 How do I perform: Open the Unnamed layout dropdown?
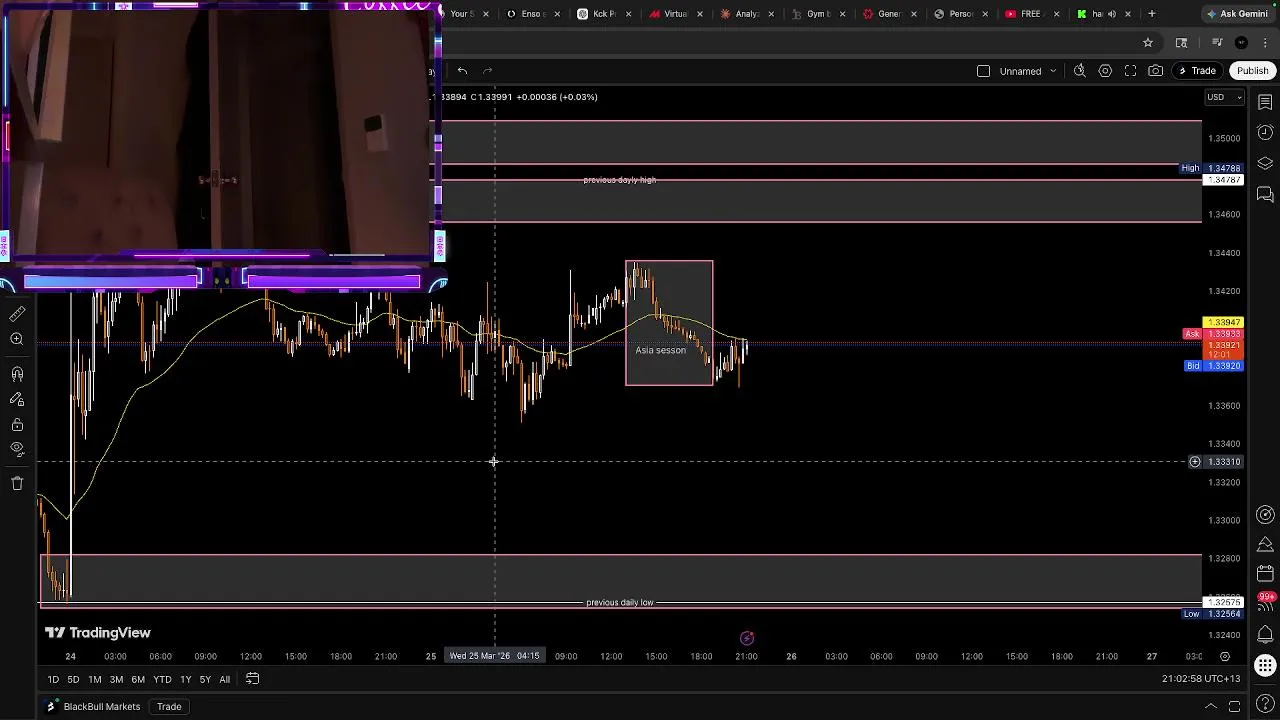pyautogui.click(x=1028, y=71)
